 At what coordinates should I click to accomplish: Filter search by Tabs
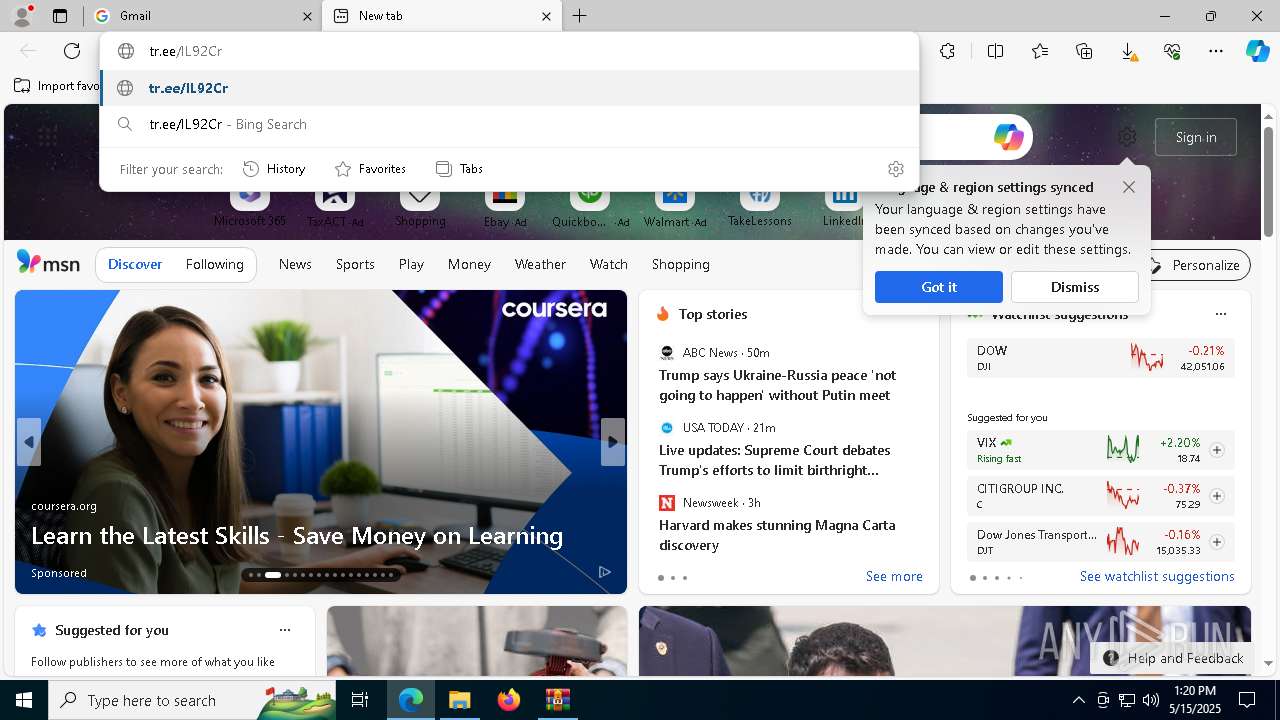click(459, 169)
